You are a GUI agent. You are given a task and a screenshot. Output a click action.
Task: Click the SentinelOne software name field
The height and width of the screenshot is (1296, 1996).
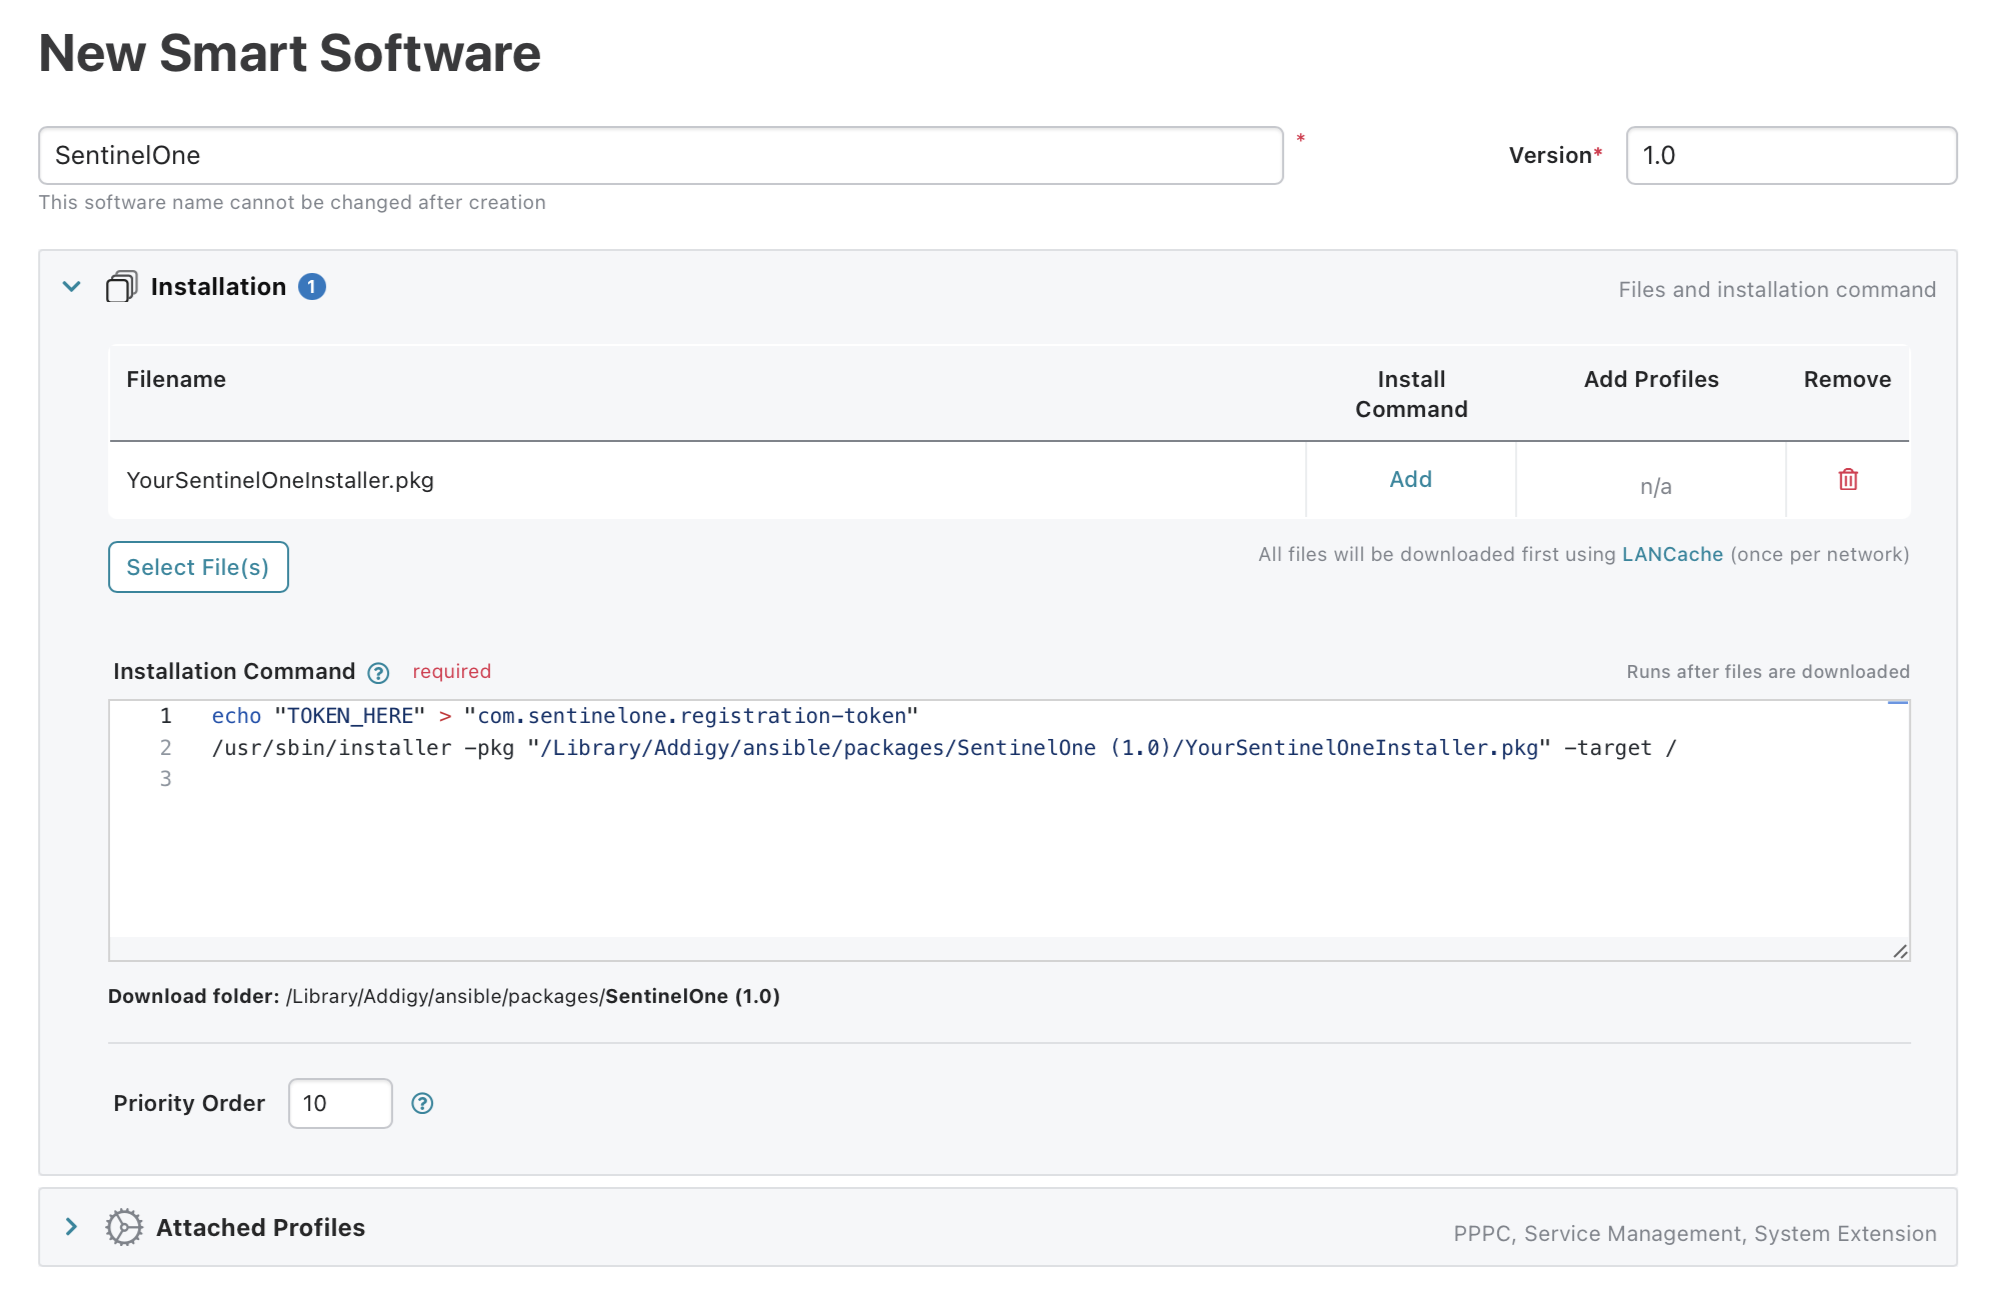pos(660,155)
